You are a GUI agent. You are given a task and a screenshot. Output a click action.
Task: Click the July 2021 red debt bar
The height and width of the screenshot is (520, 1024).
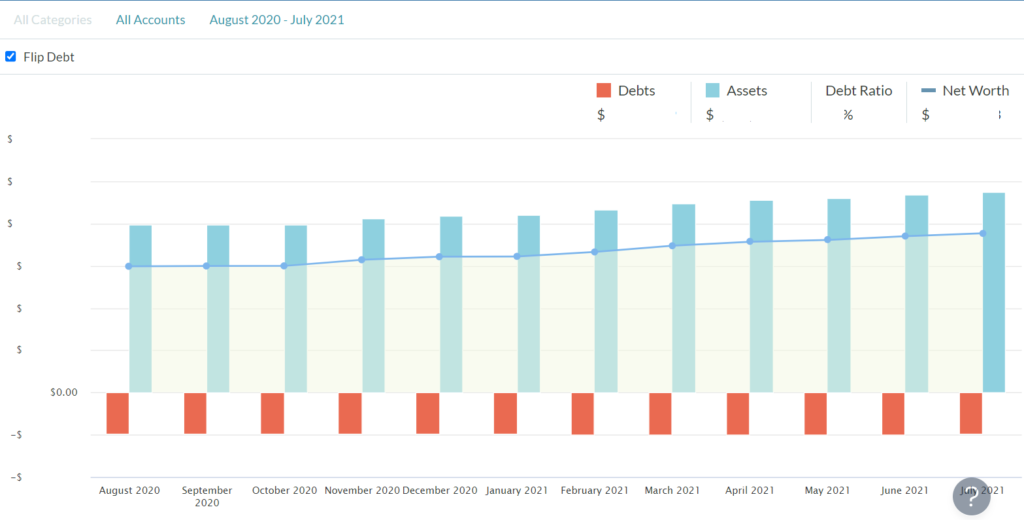[971, 413]
